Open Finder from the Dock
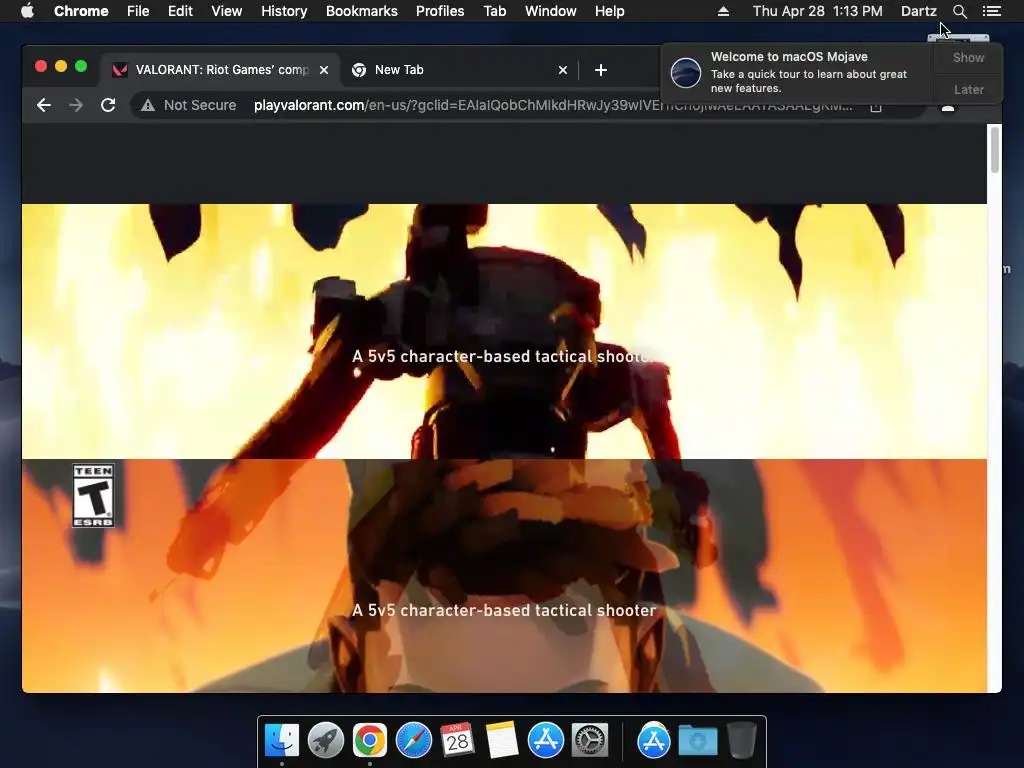Screen dimensions: 1024x768 coord(282,740)
